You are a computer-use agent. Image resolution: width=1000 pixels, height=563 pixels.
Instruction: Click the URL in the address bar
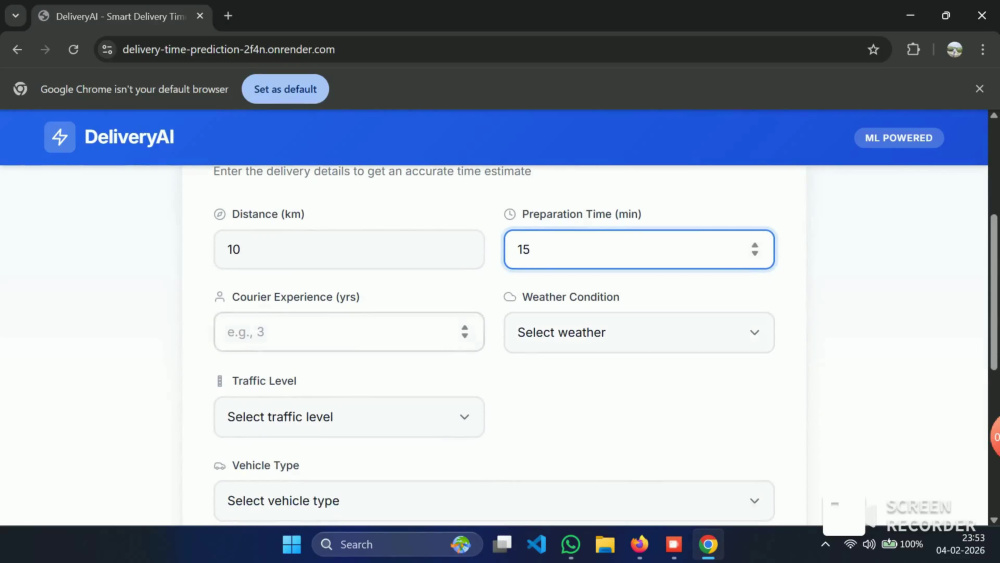point(228,49)
